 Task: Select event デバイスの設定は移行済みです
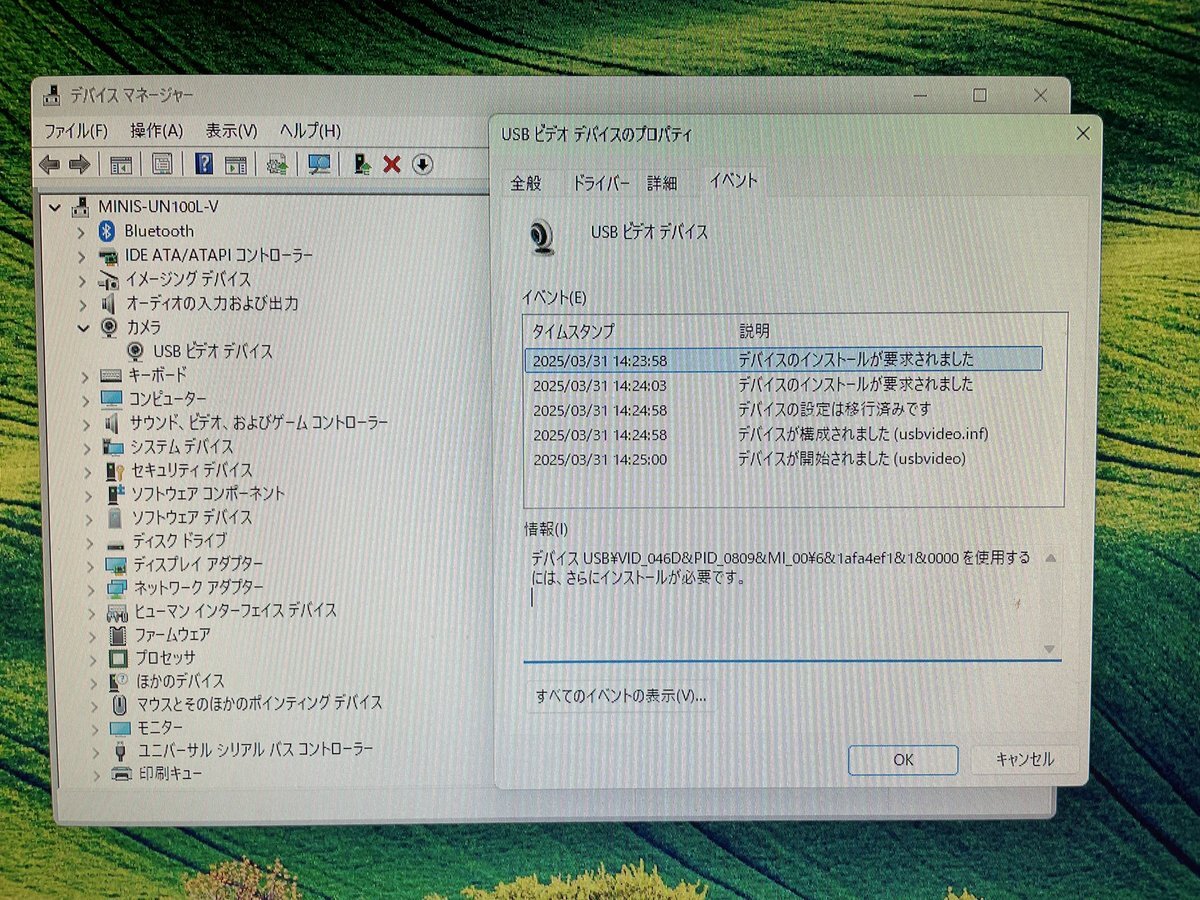coord(784,410)
